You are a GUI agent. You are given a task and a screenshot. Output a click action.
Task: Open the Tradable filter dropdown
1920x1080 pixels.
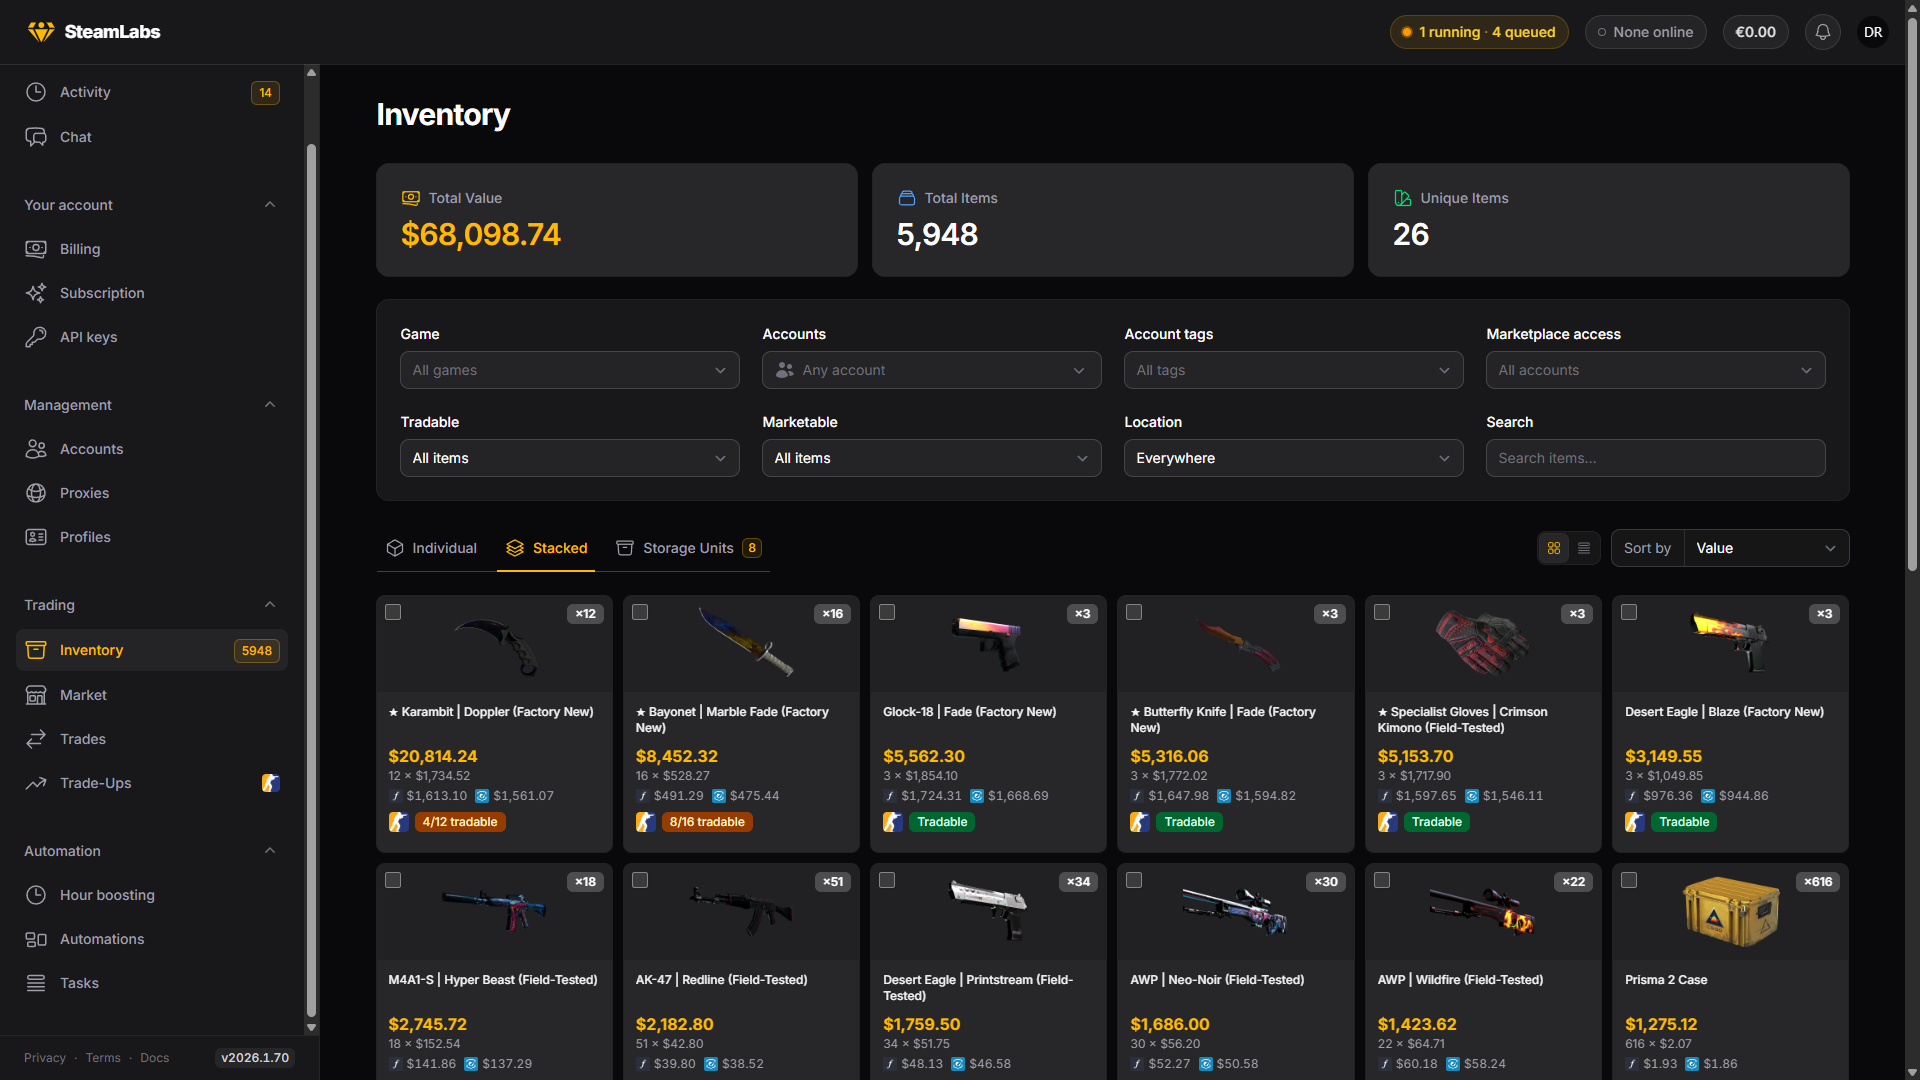tap(570, 458)
